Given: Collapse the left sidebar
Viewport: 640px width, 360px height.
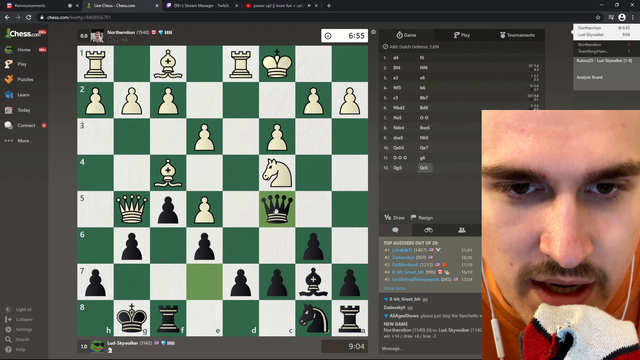Looking at the screenshot, I should pos(24,319).
